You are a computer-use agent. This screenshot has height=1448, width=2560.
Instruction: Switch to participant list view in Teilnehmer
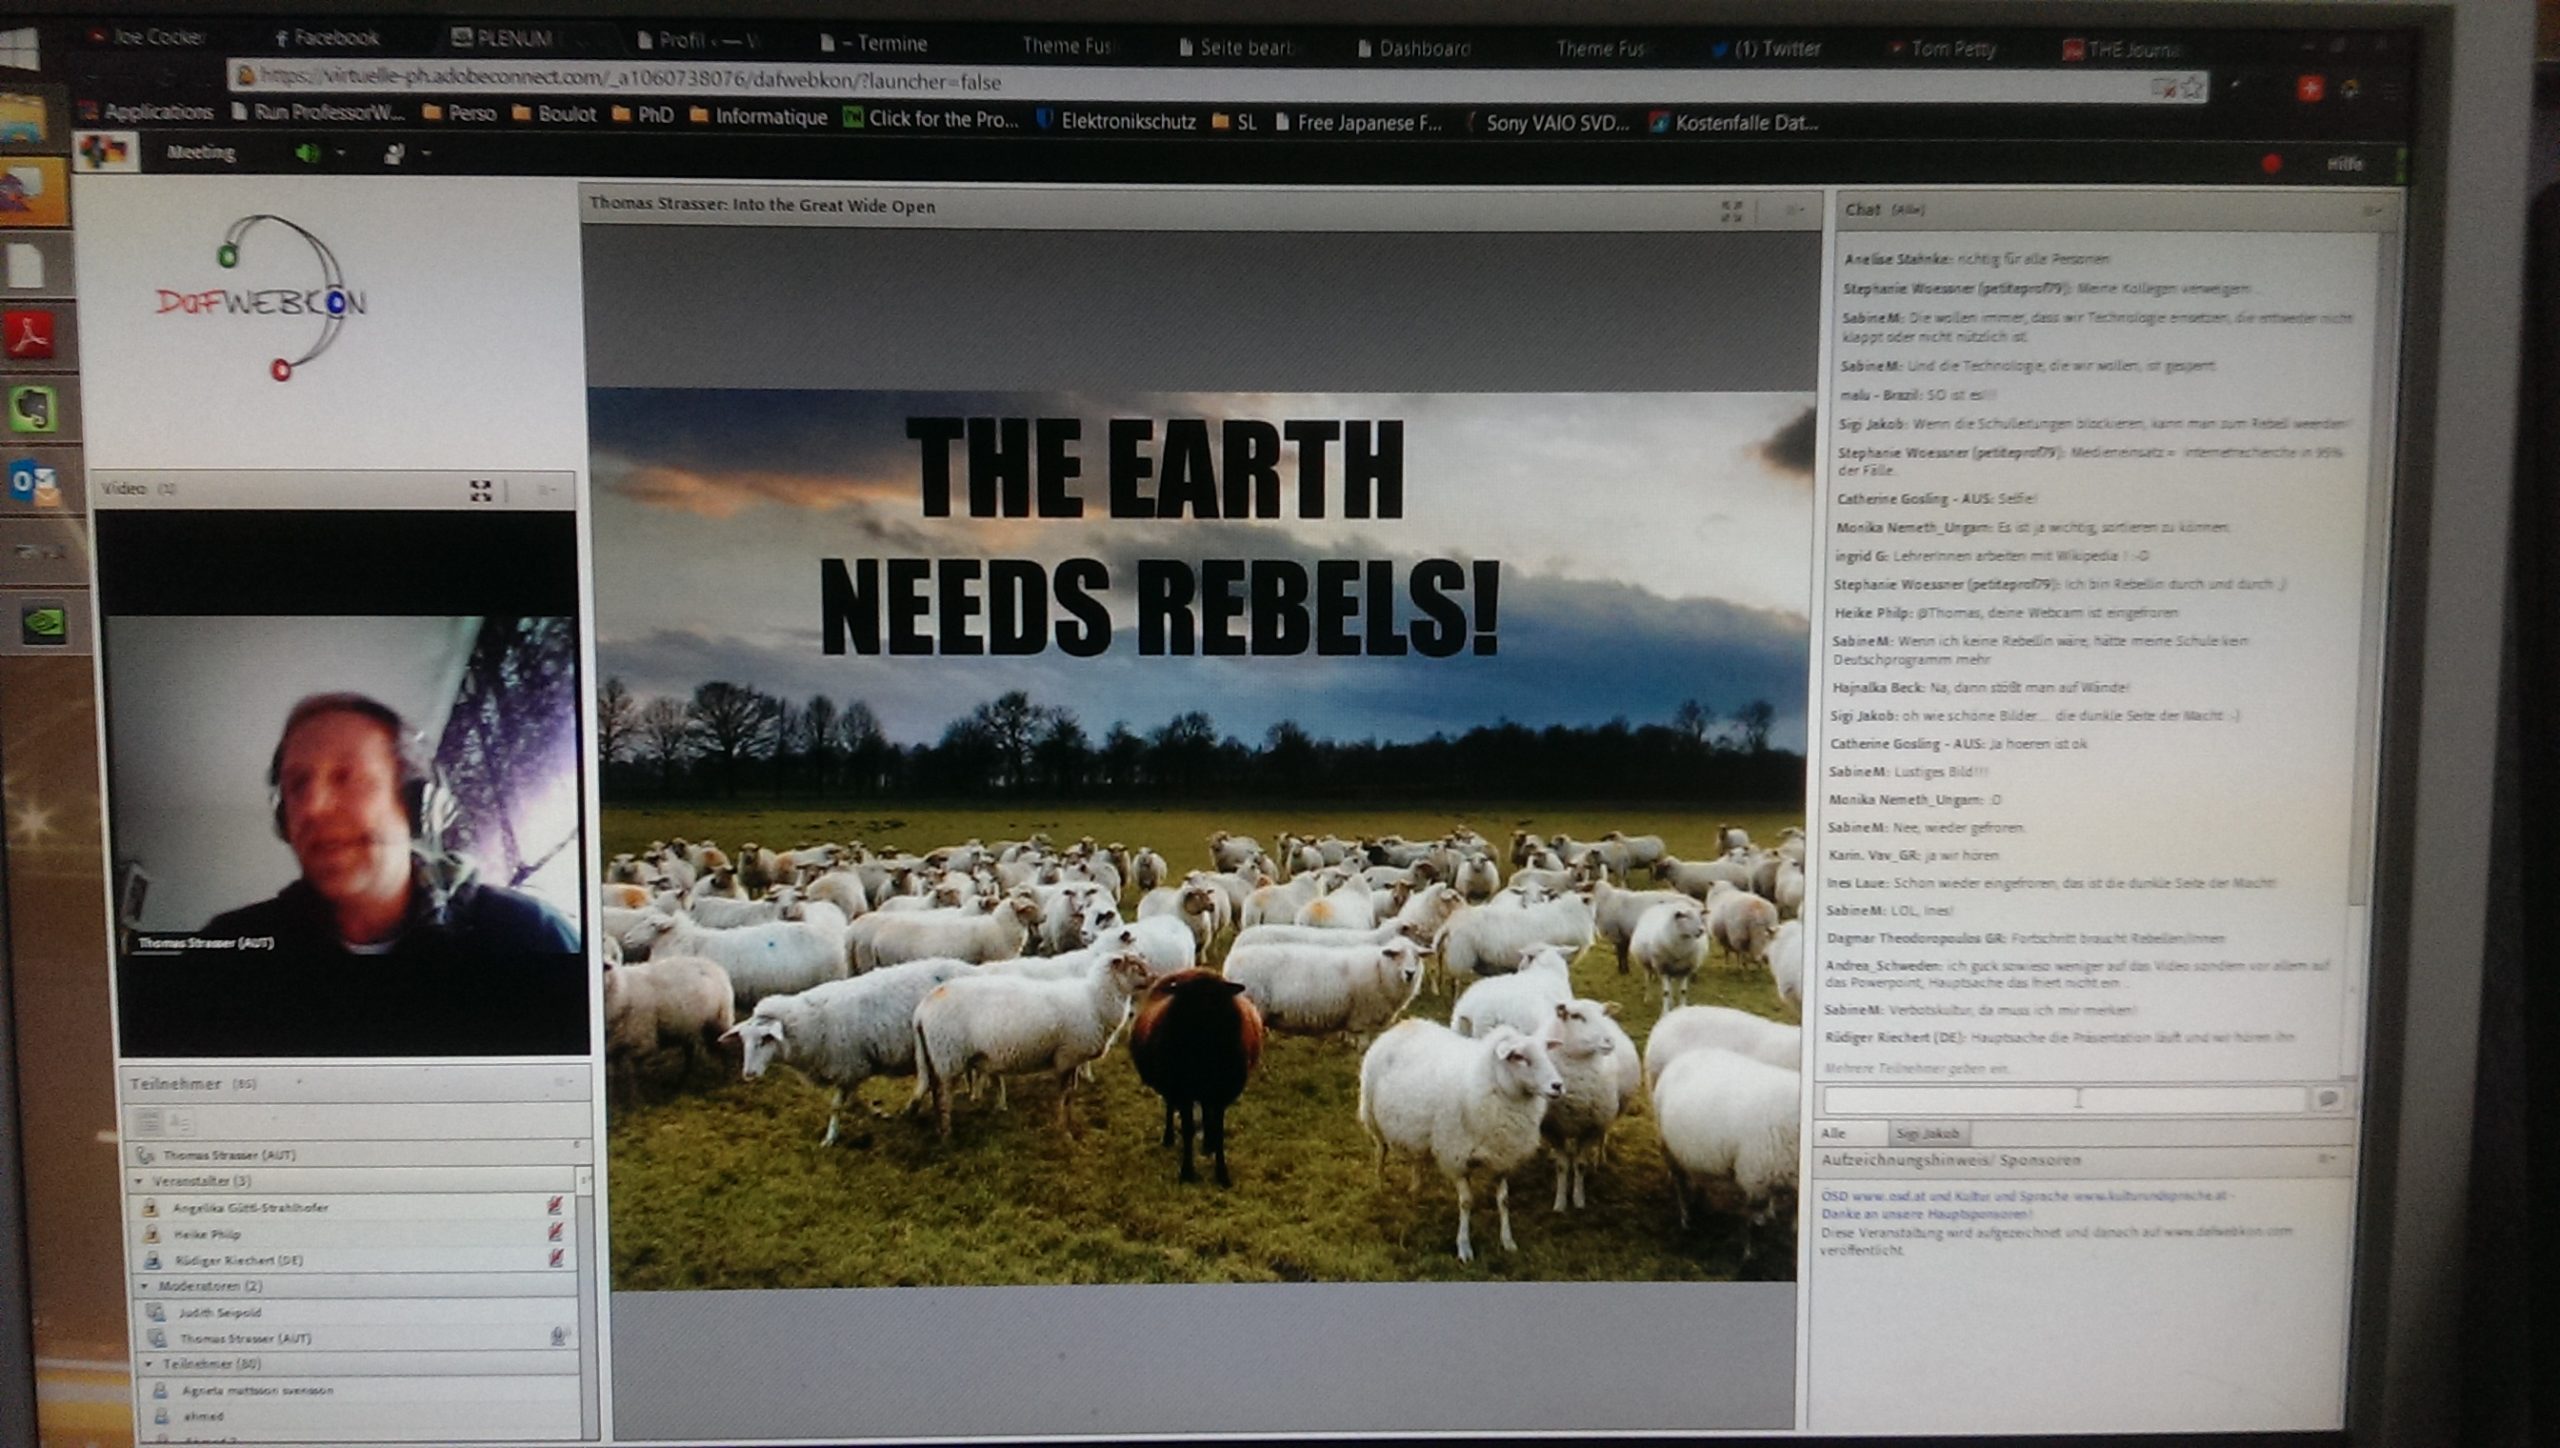(148, 1122)
